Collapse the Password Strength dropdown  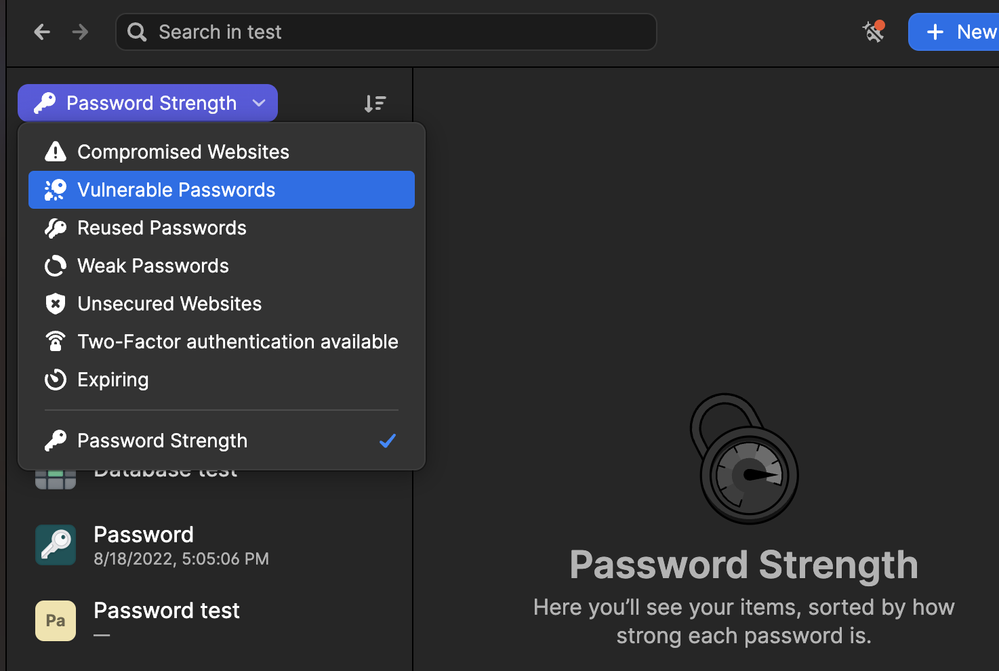(x=147, y=103)
